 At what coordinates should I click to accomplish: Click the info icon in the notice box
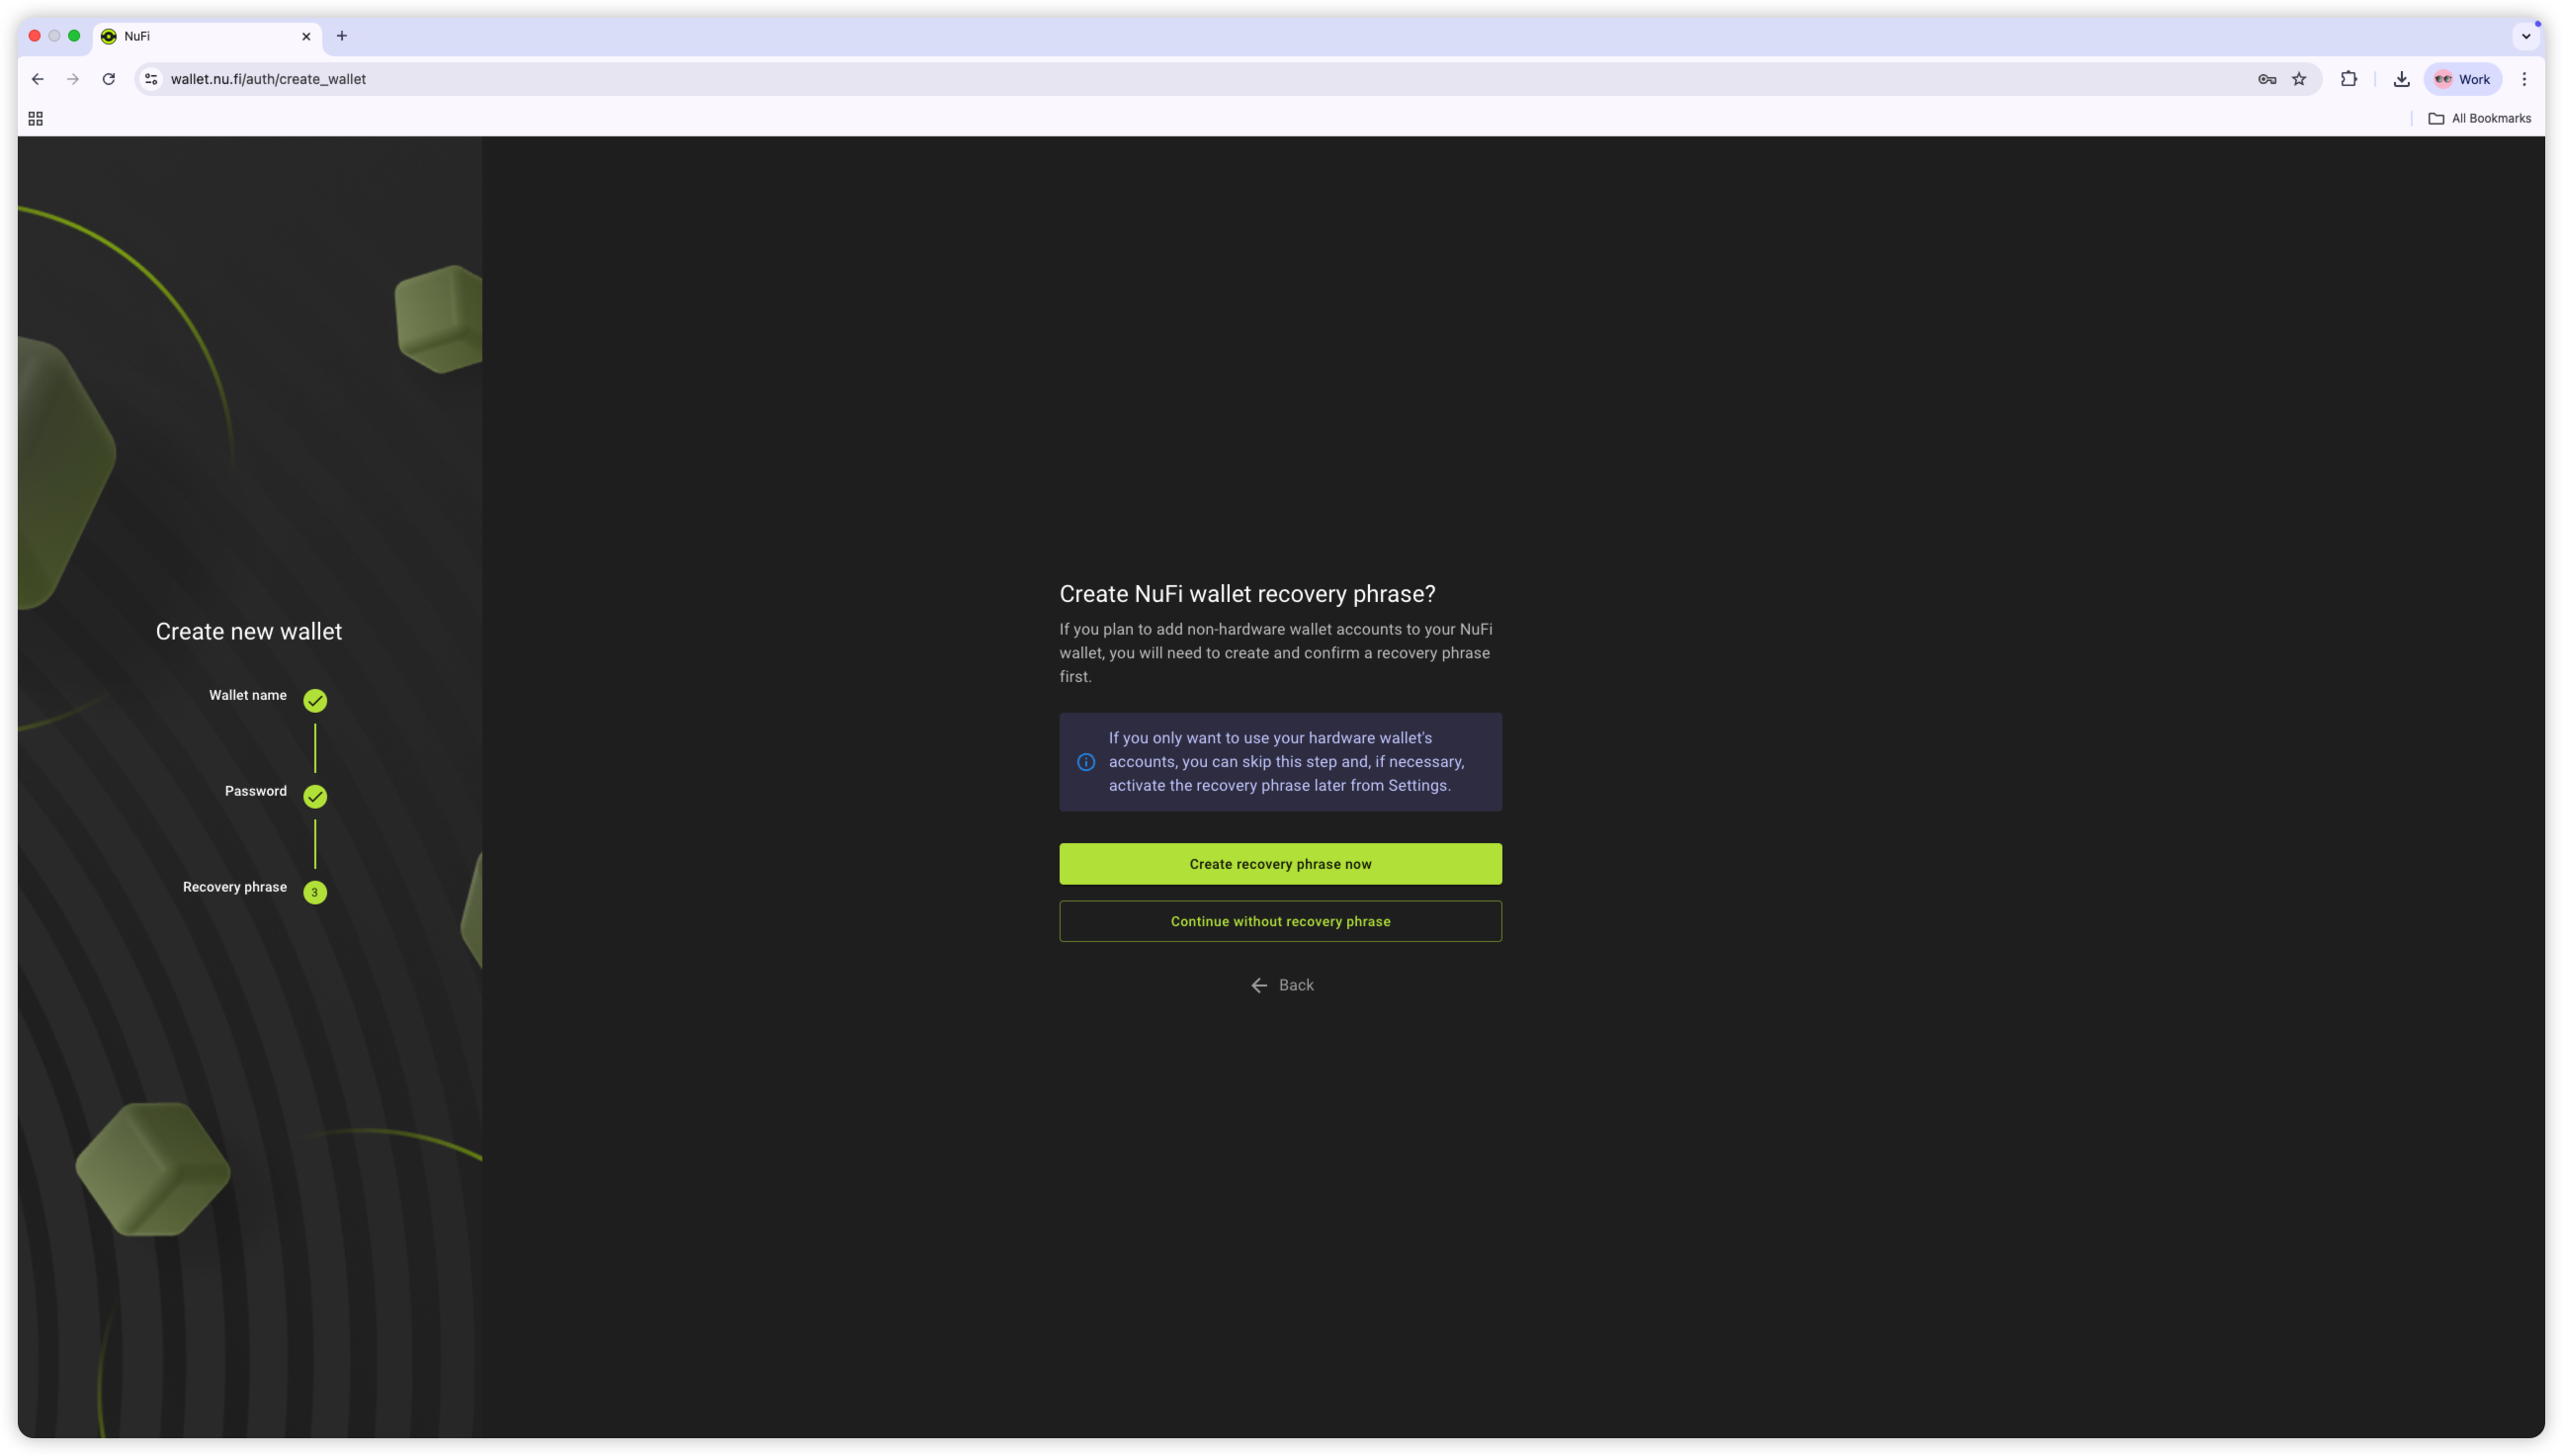click(1085, 762)
